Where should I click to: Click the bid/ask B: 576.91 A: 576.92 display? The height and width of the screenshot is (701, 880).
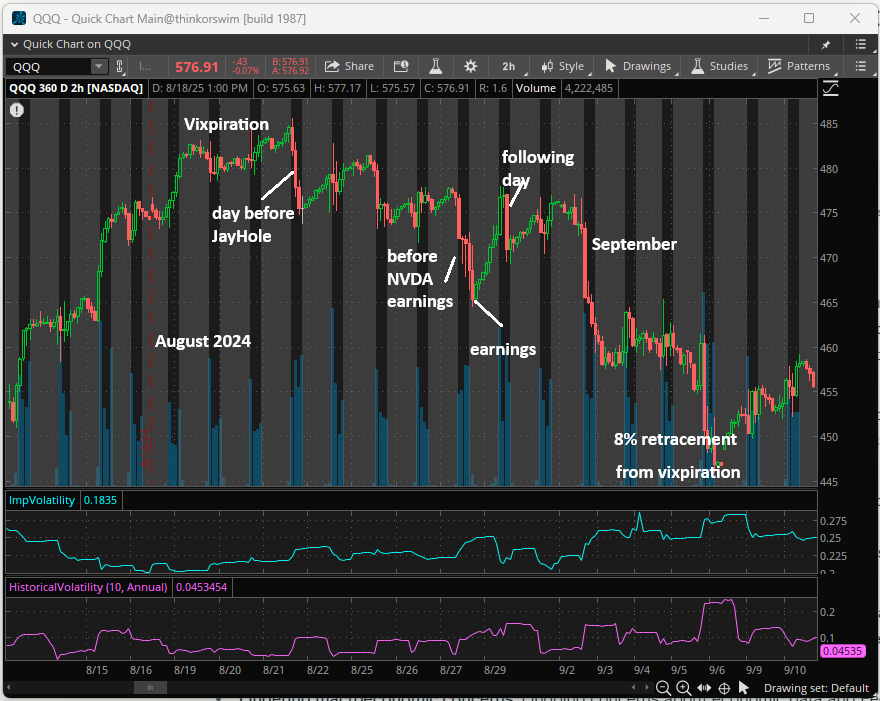coord(290,66)
